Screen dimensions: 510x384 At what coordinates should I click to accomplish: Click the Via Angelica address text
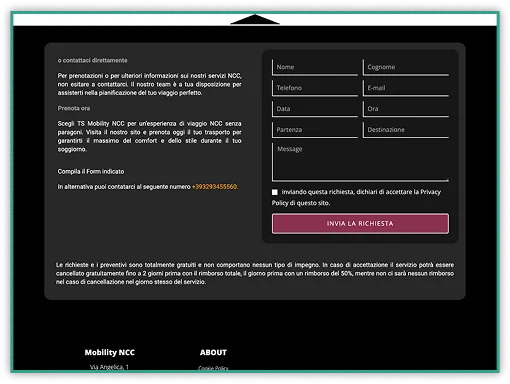[x=109, y=367]
